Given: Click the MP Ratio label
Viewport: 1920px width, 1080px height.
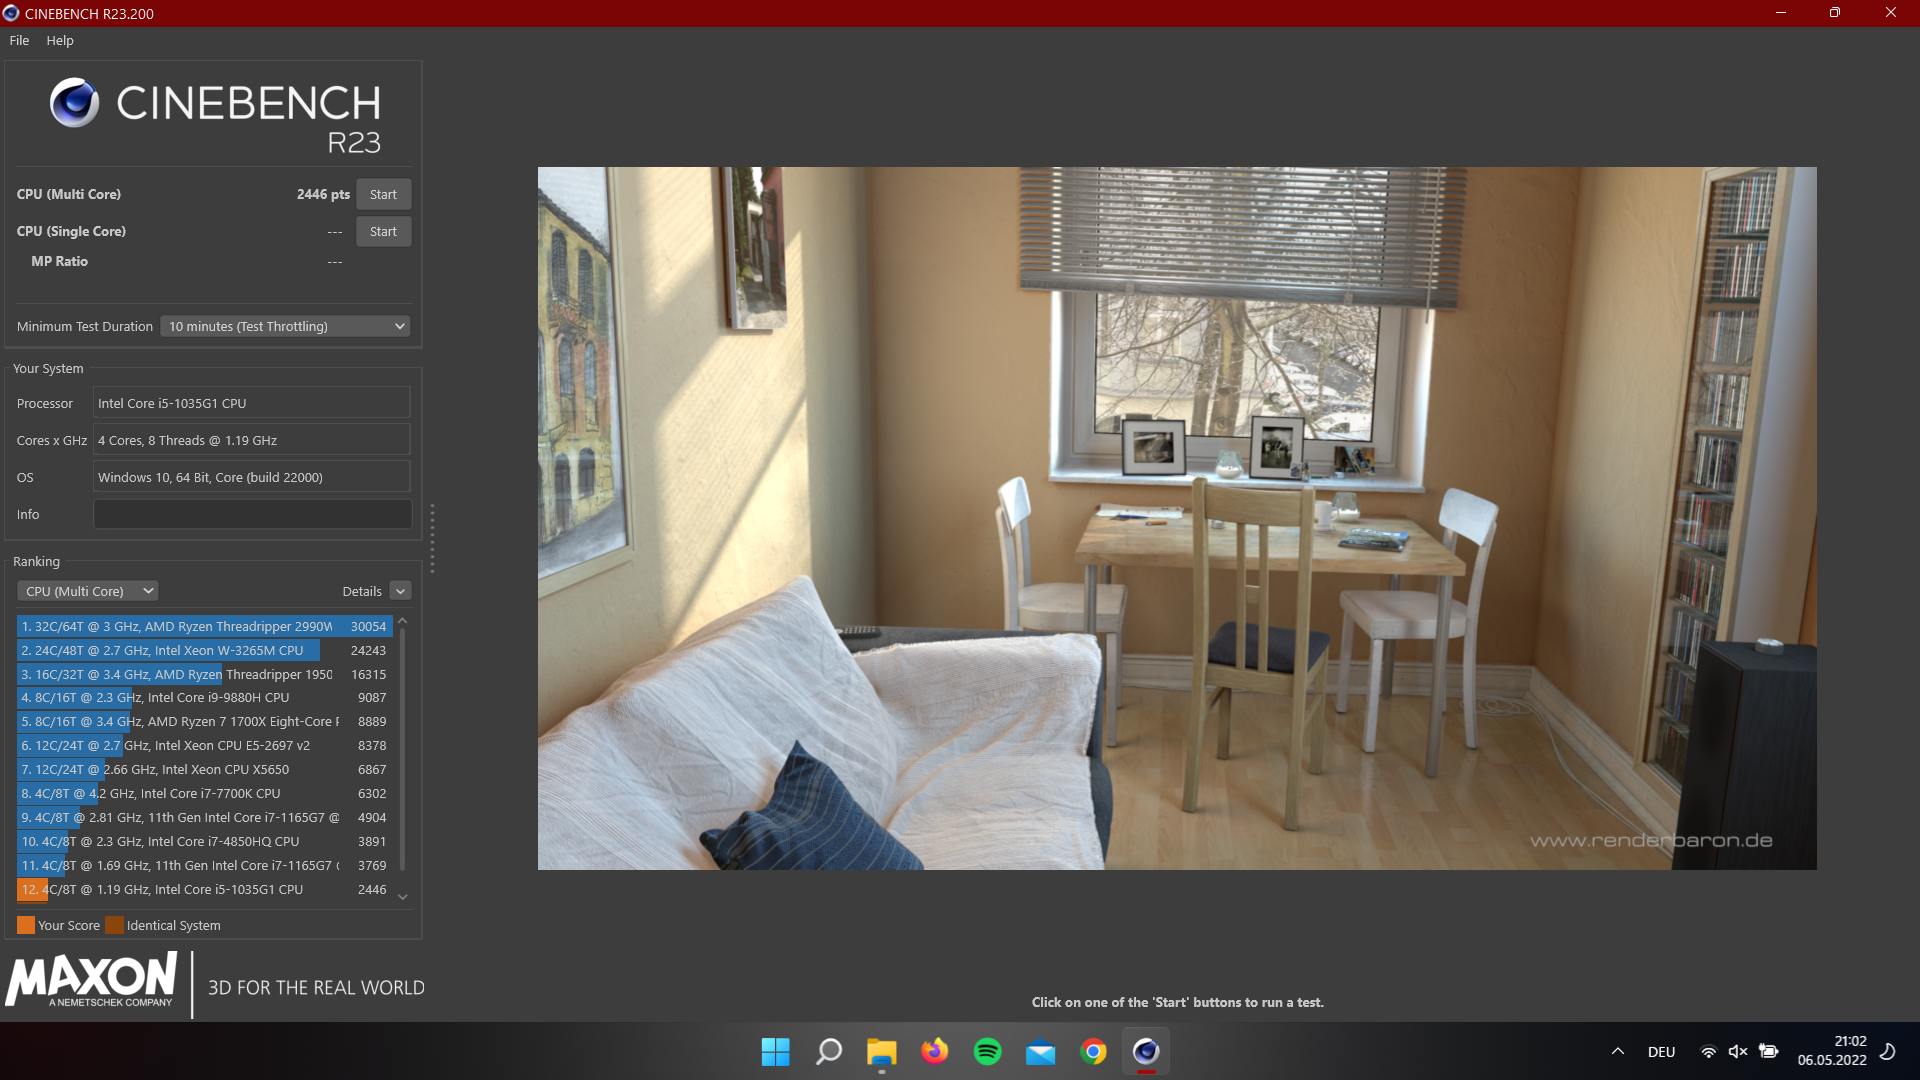Looking at the screenshot, I should 59,261.
